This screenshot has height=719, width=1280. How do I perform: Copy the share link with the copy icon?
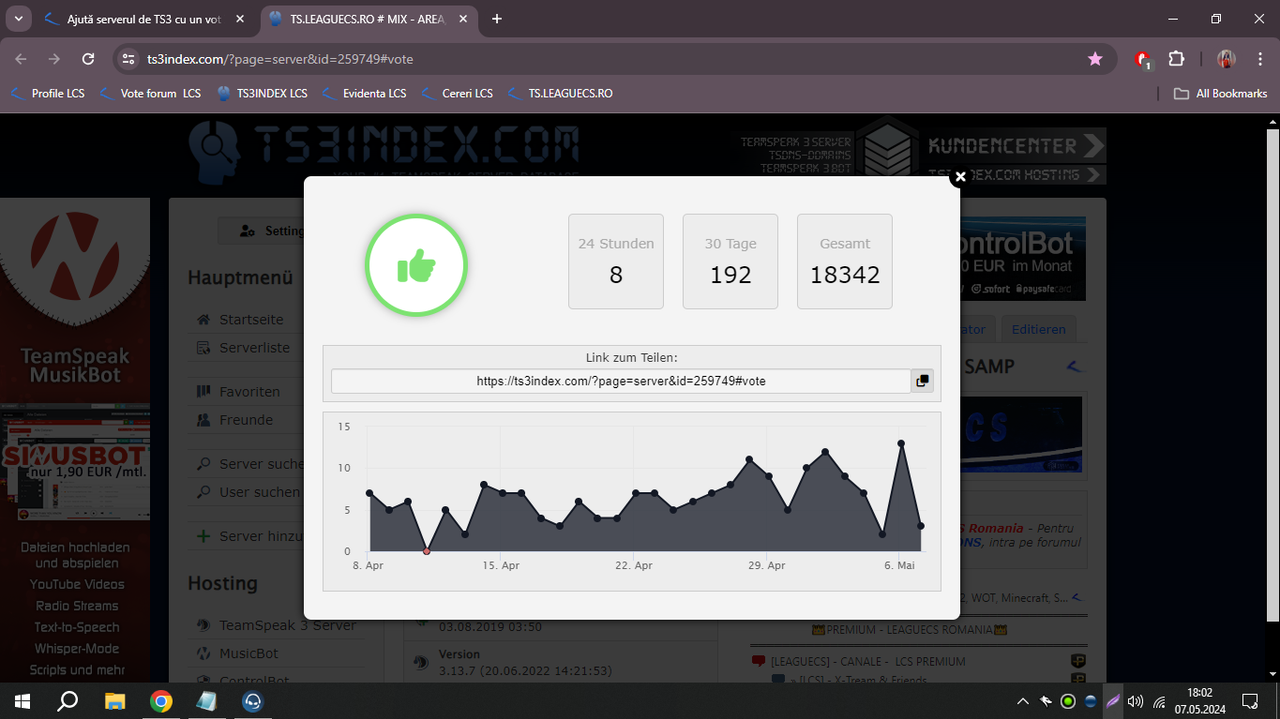[x=922, y=381]
